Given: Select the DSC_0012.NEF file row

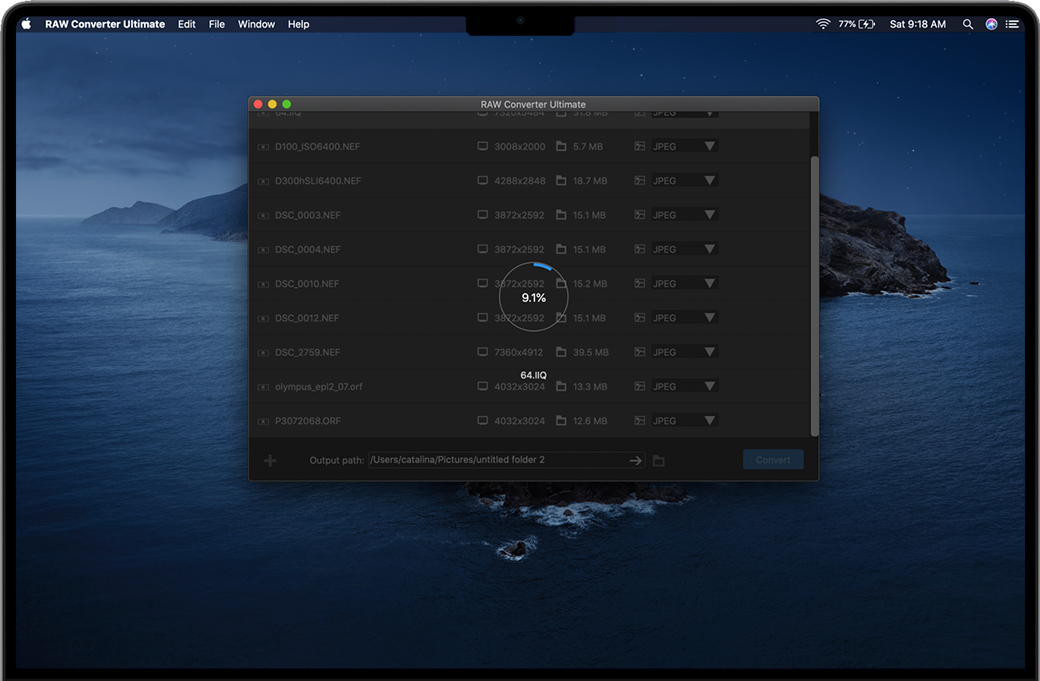Looking at the screenshot, I should coord(307,318).
